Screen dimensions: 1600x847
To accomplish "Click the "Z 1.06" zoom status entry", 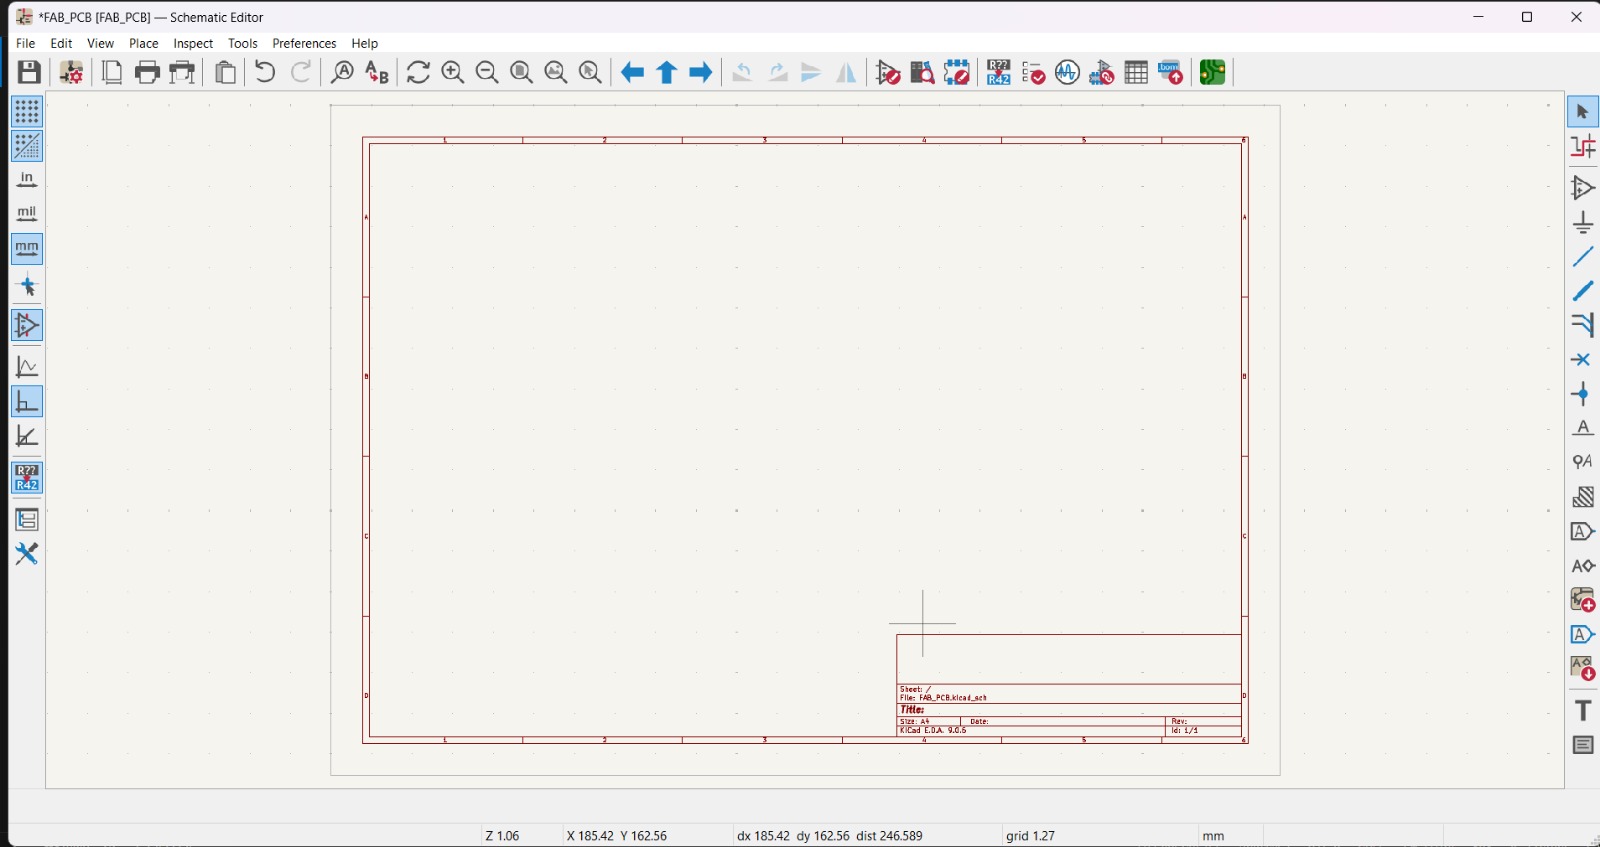I will click(503, 836).
